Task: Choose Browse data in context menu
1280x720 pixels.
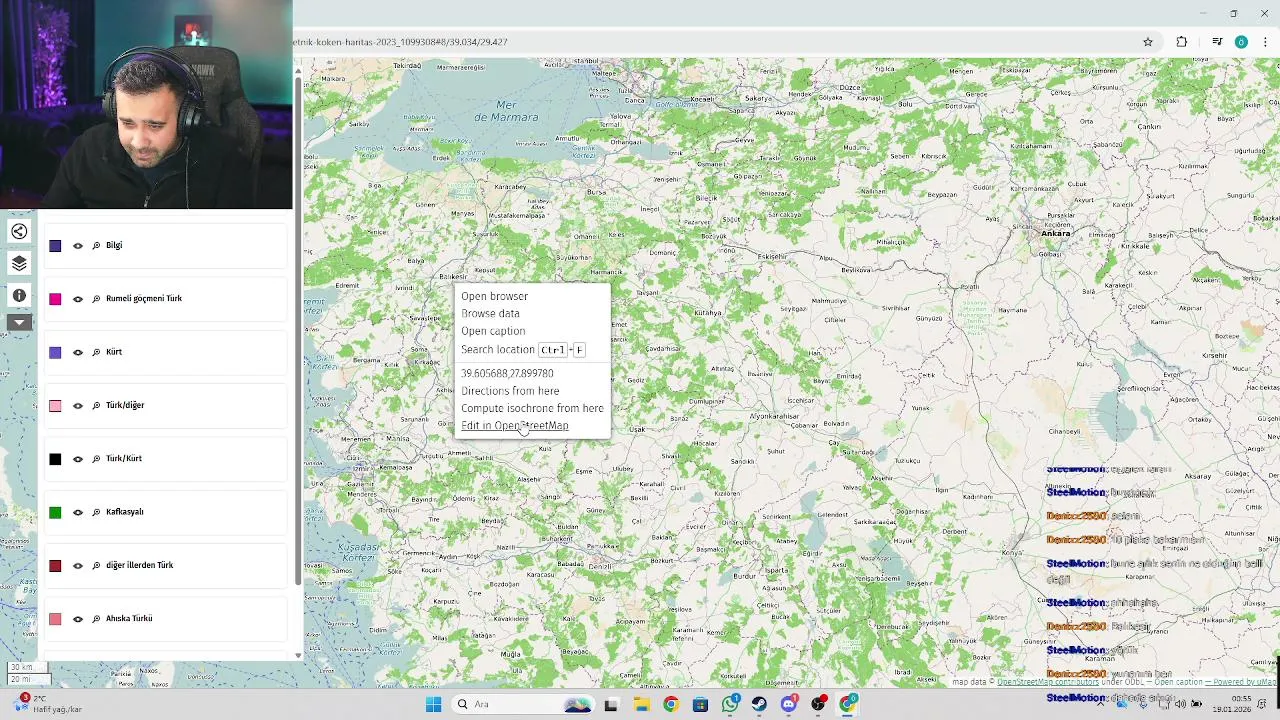Action: tap(490, 313)
